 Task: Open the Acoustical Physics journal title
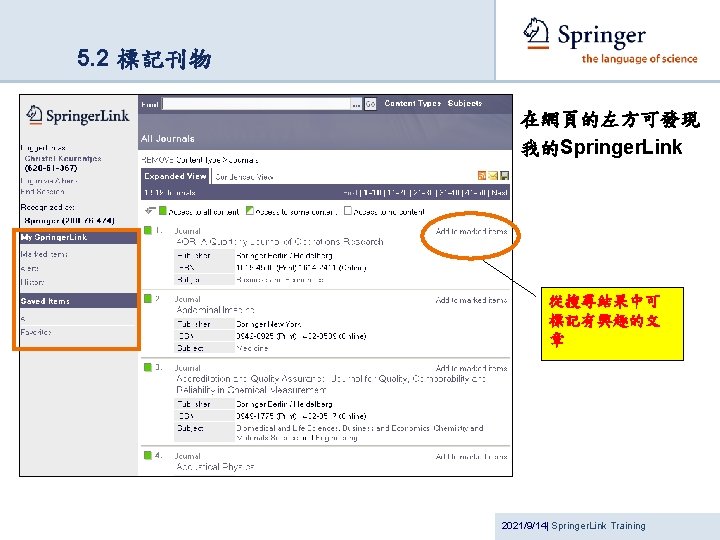pos(215,467)
